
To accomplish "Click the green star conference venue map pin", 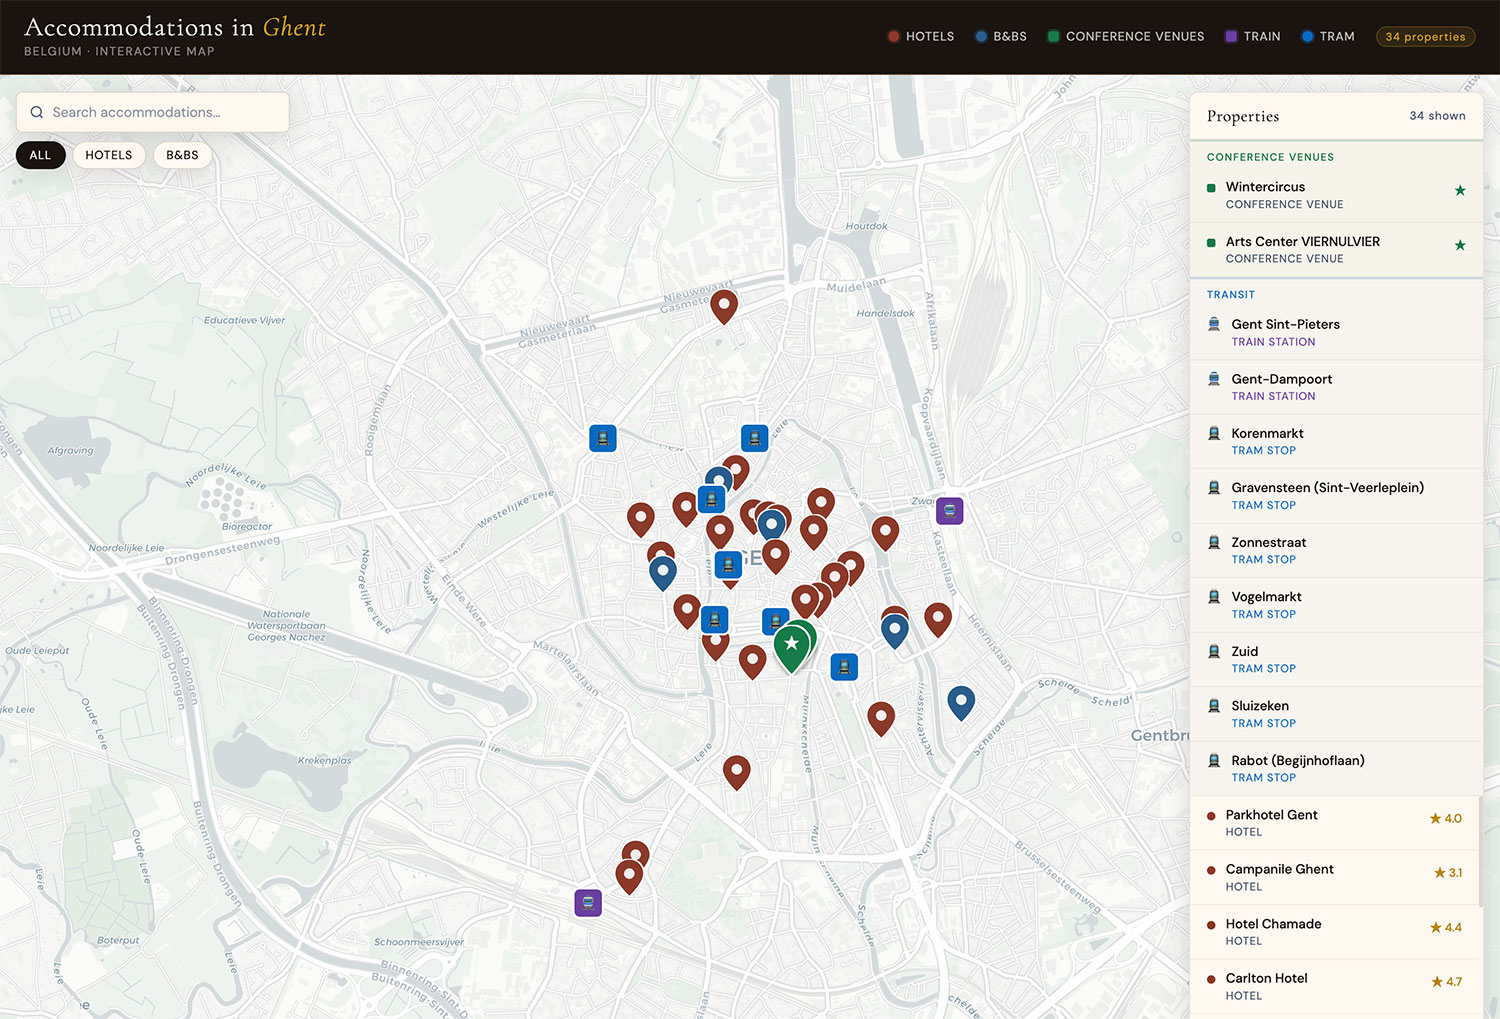I will 792,645.
